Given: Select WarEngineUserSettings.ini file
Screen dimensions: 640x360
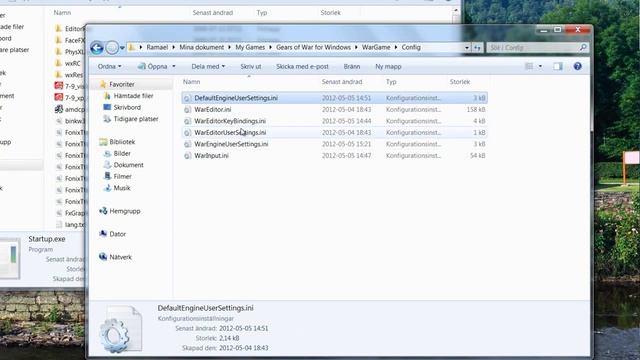Looking at the screenshot, I should coord(334,144).
